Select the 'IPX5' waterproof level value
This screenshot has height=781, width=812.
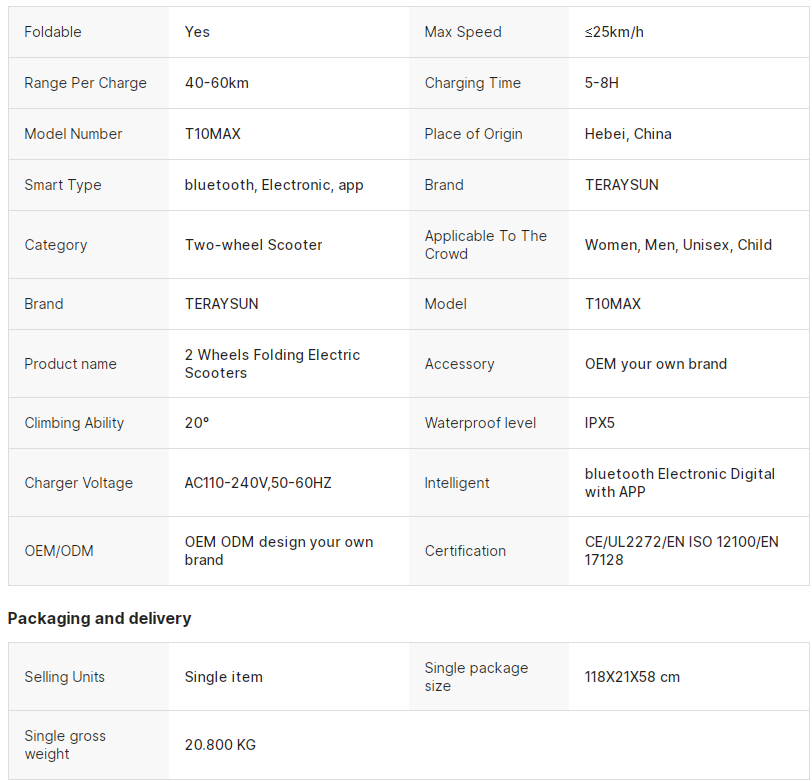pos(600,423)
